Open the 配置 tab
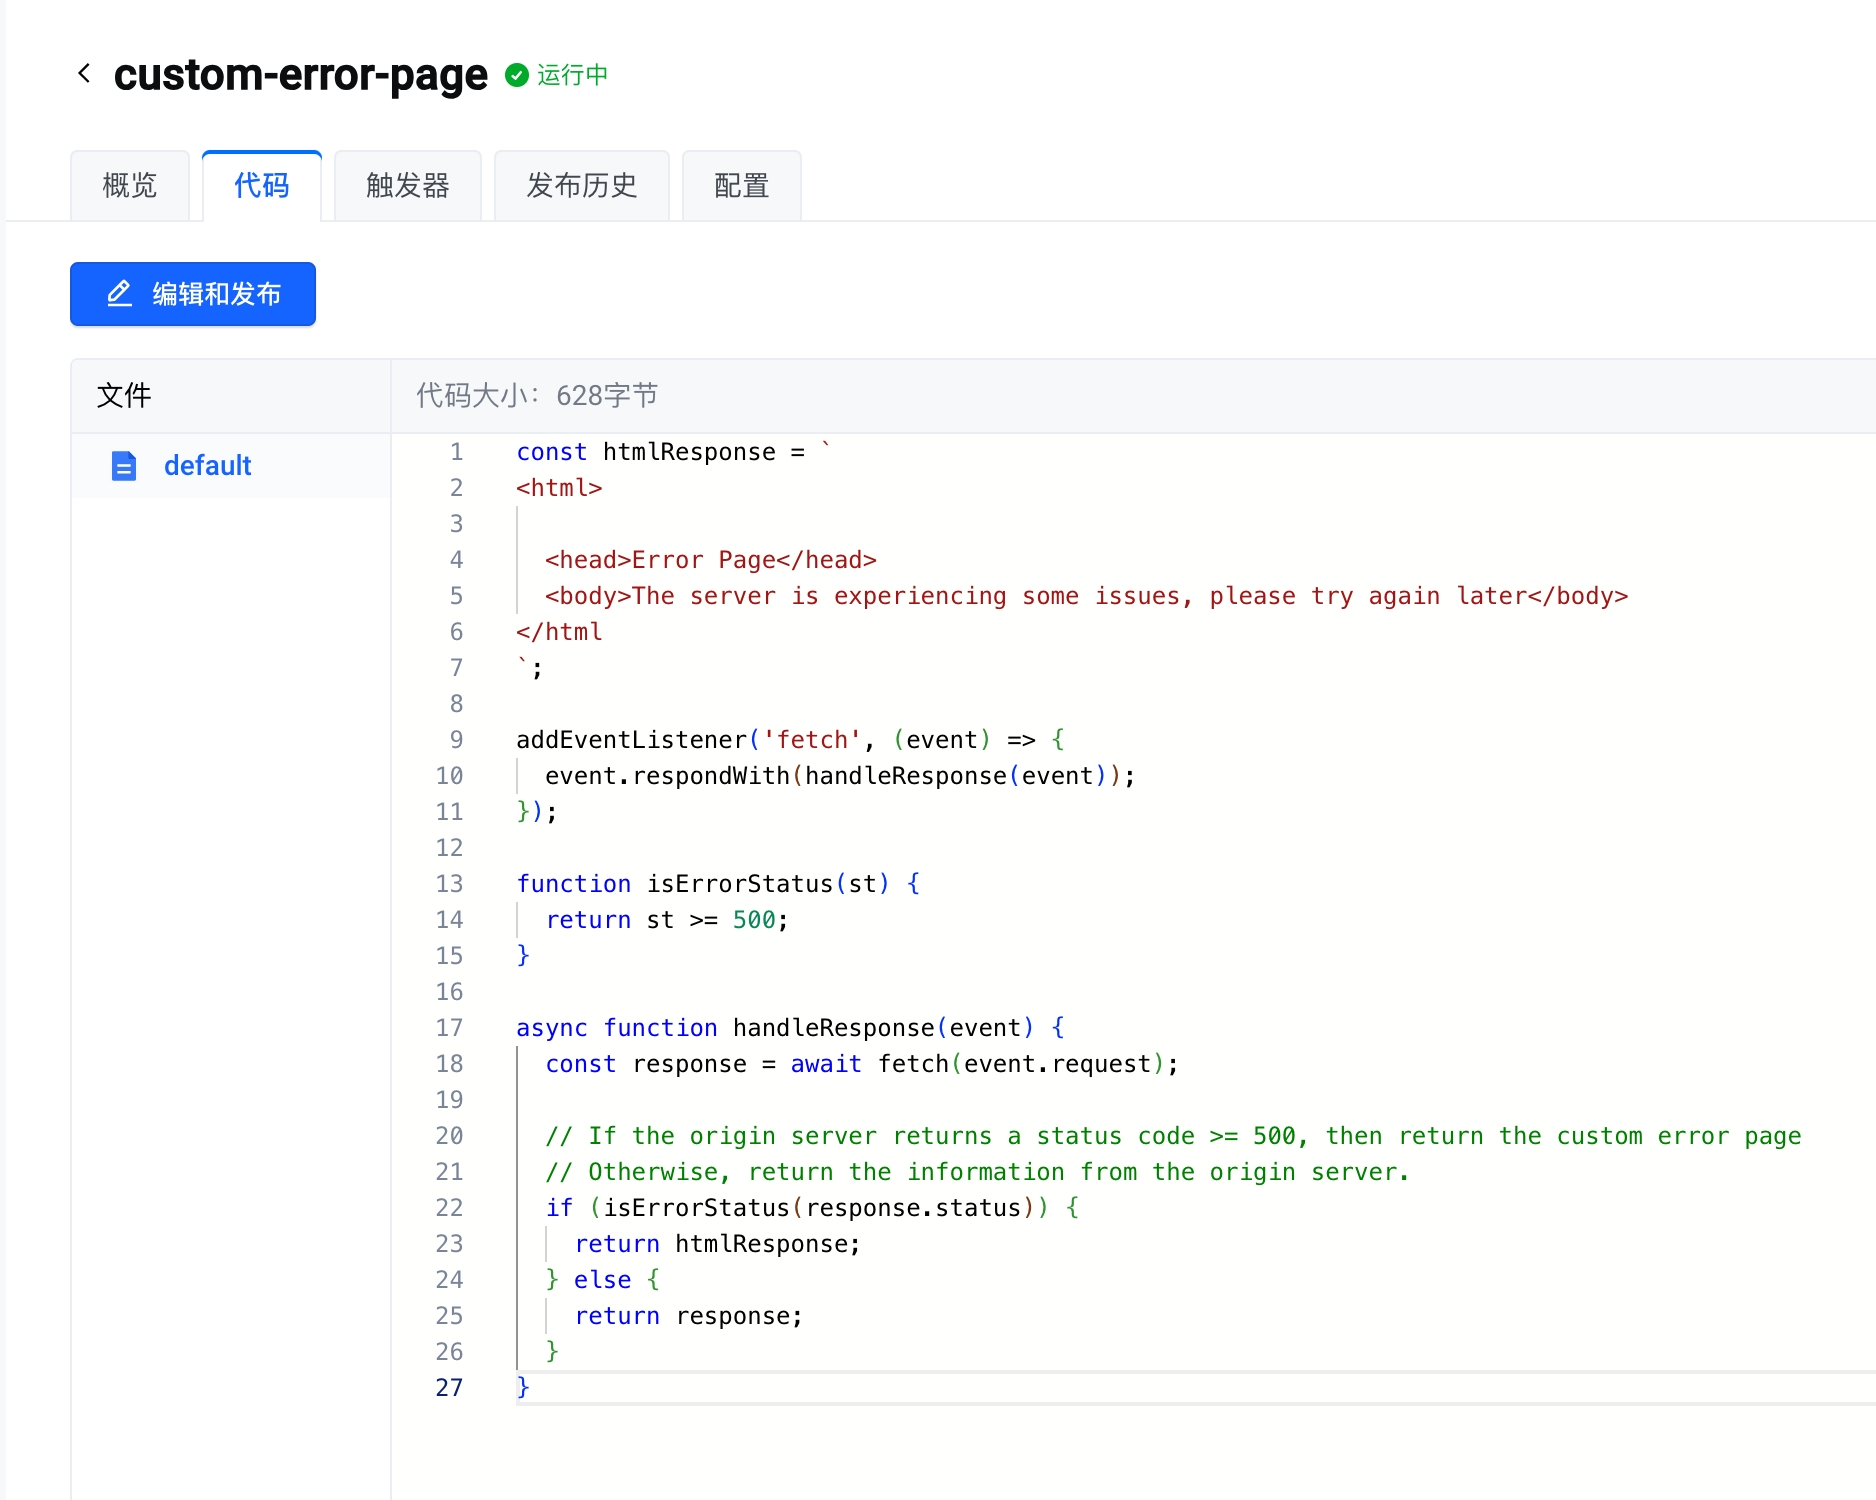1876x1500 pixels. (742, 186)
